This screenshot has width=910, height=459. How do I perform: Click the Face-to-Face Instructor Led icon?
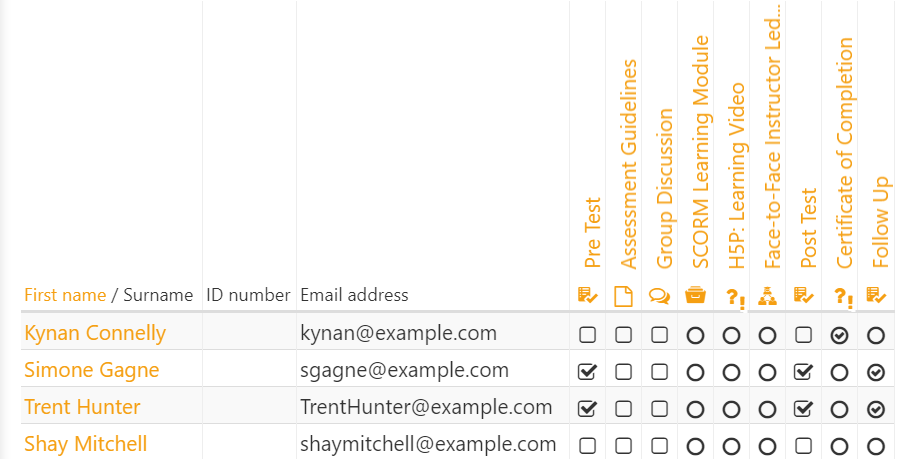coord(767,296)
